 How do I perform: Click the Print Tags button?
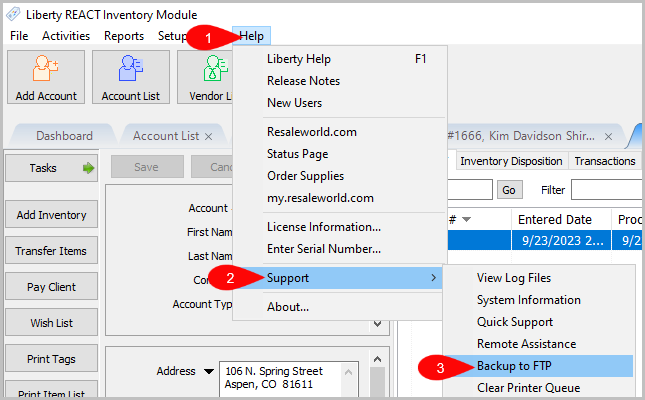(x=51, y=358)
